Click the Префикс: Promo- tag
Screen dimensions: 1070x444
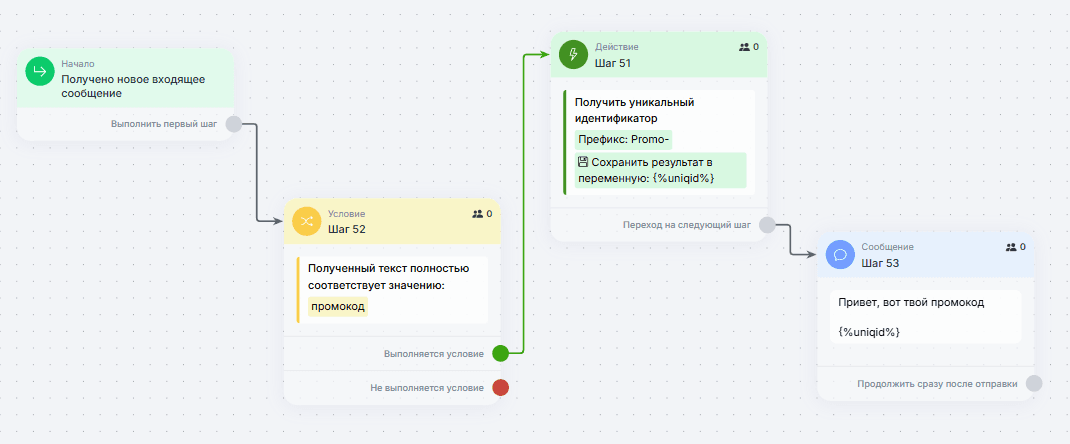coord(624,140)
